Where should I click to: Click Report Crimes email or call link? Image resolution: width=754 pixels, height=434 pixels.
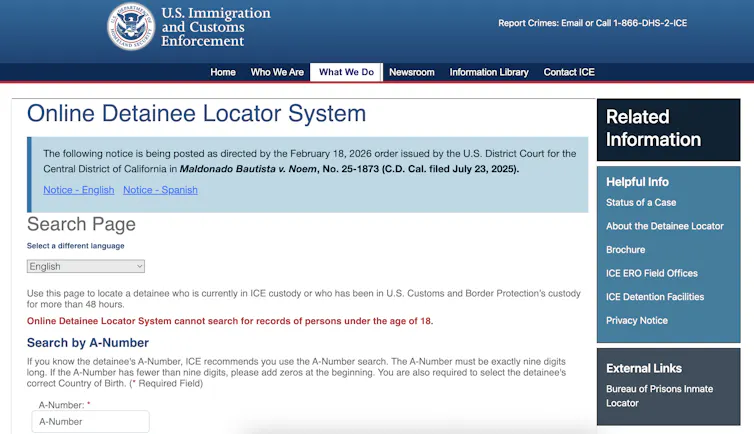592,23
